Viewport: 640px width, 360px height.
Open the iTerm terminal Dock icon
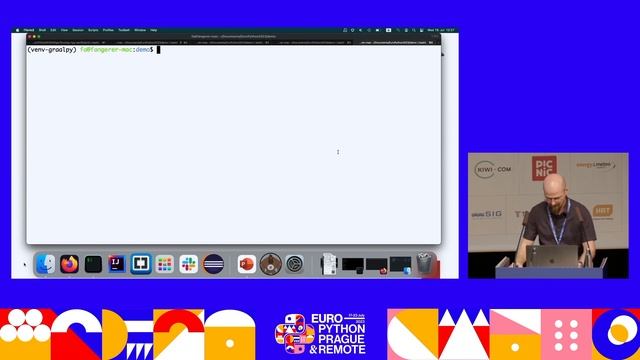pos(93,264)
